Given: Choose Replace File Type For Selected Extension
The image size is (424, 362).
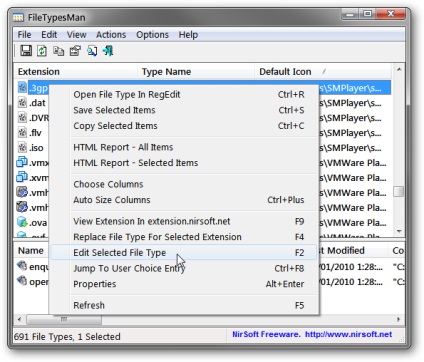Looking at the screenshot, I should pos(184,237).
